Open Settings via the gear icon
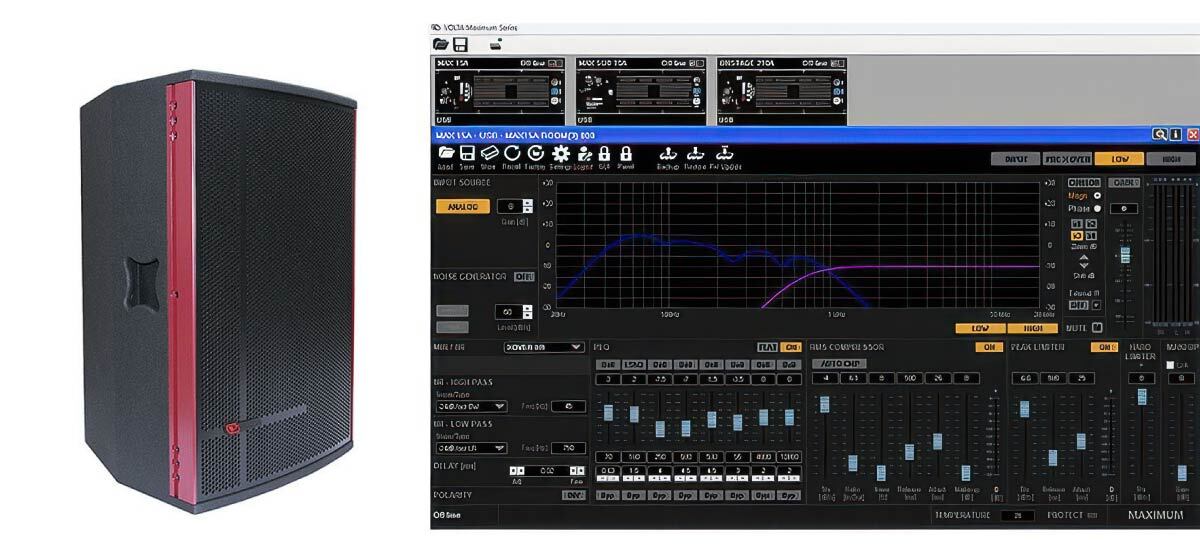 coord(560,153)
